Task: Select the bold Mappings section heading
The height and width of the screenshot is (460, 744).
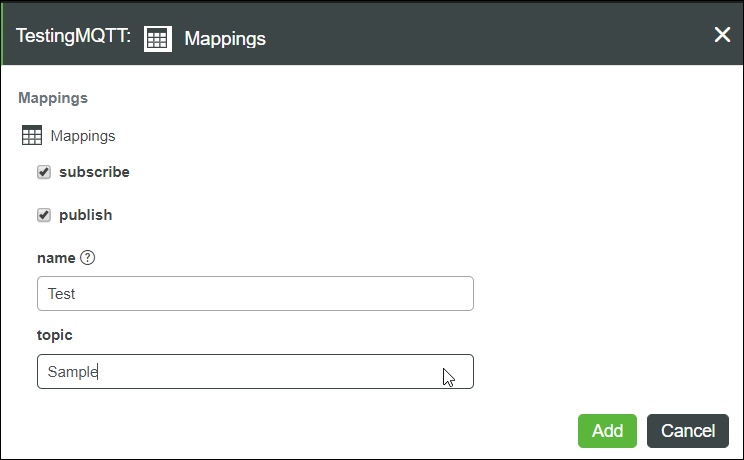Action: [53, 98]
